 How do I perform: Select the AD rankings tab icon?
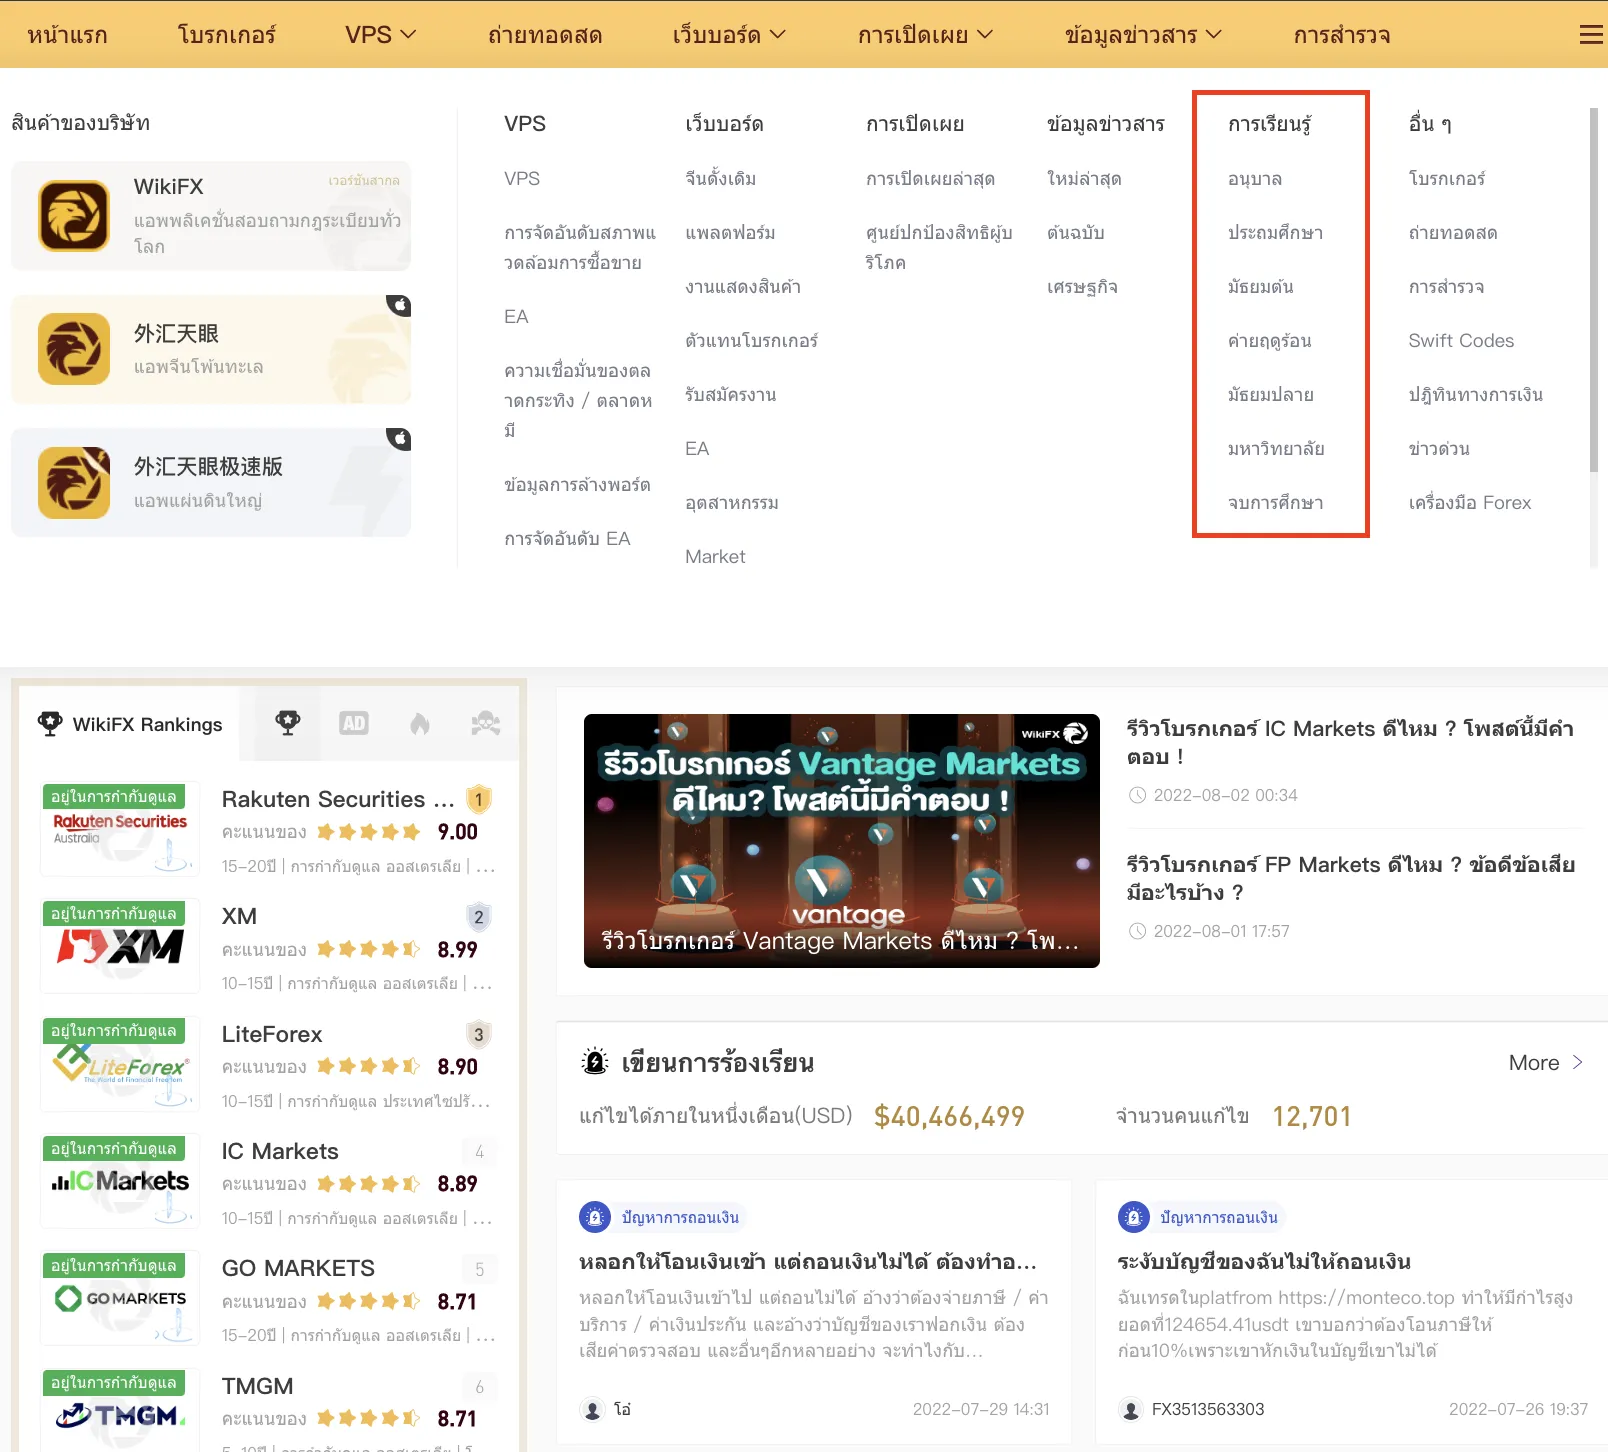click(x=354, y=723)
